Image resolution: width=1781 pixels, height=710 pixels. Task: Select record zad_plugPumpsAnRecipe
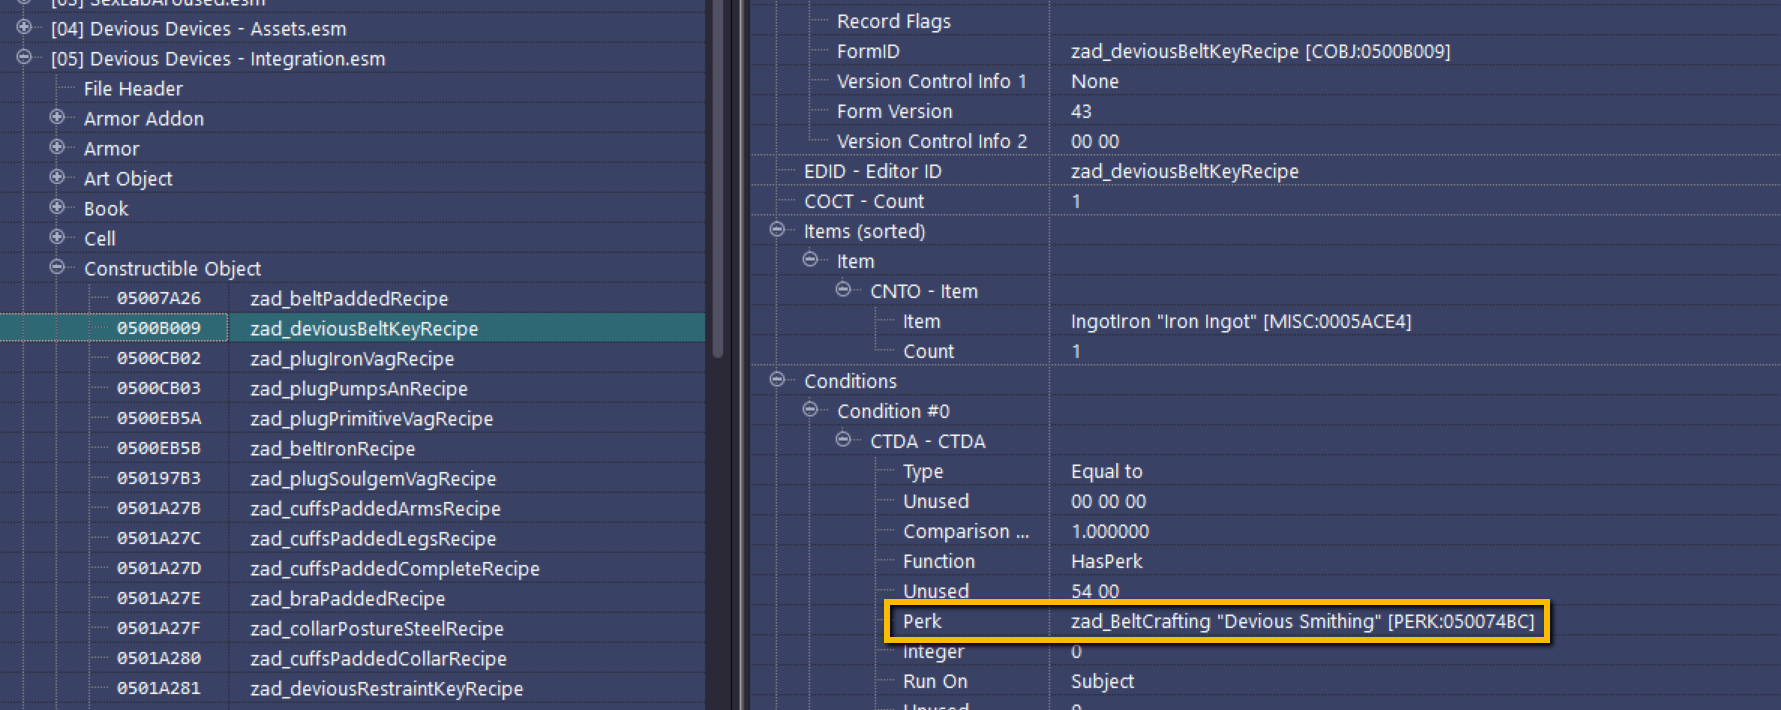(359, 389)
